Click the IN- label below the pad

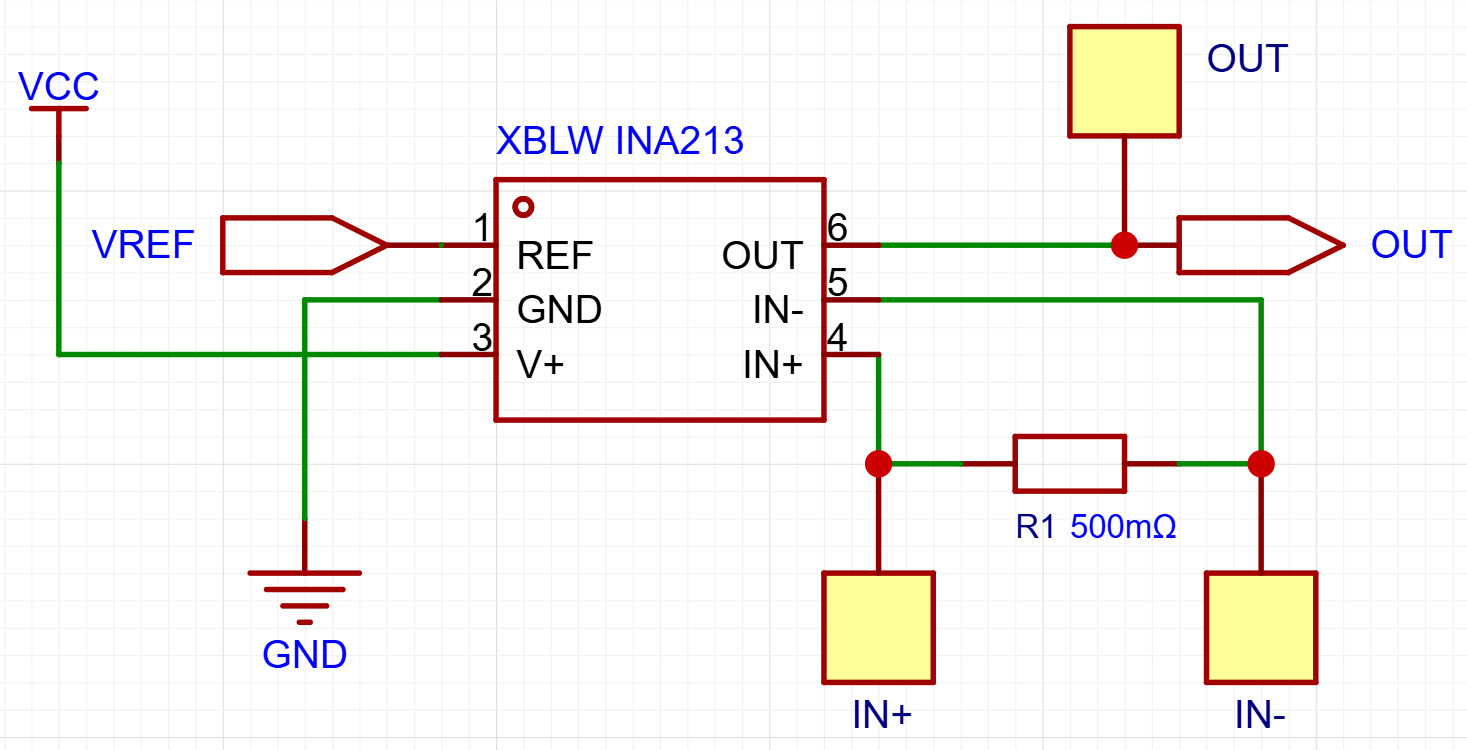coord(1260,714)
